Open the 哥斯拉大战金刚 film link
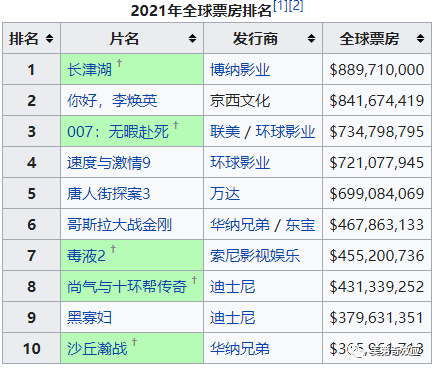Screen dimensions: 434x370 pyautogui.click(x=119, y=225)
